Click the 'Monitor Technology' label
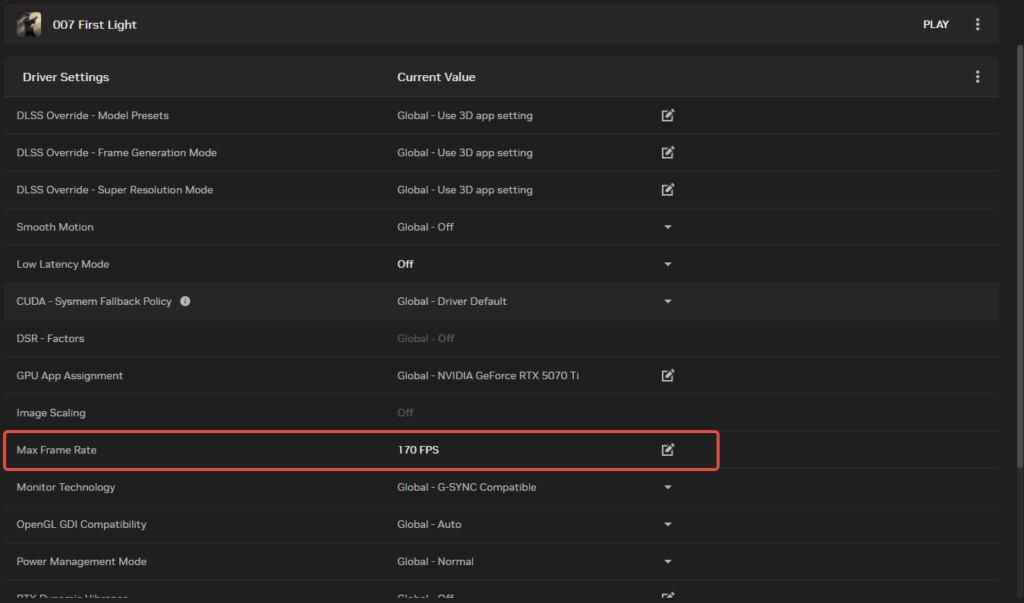The image size is (1024, 603). 65,487
